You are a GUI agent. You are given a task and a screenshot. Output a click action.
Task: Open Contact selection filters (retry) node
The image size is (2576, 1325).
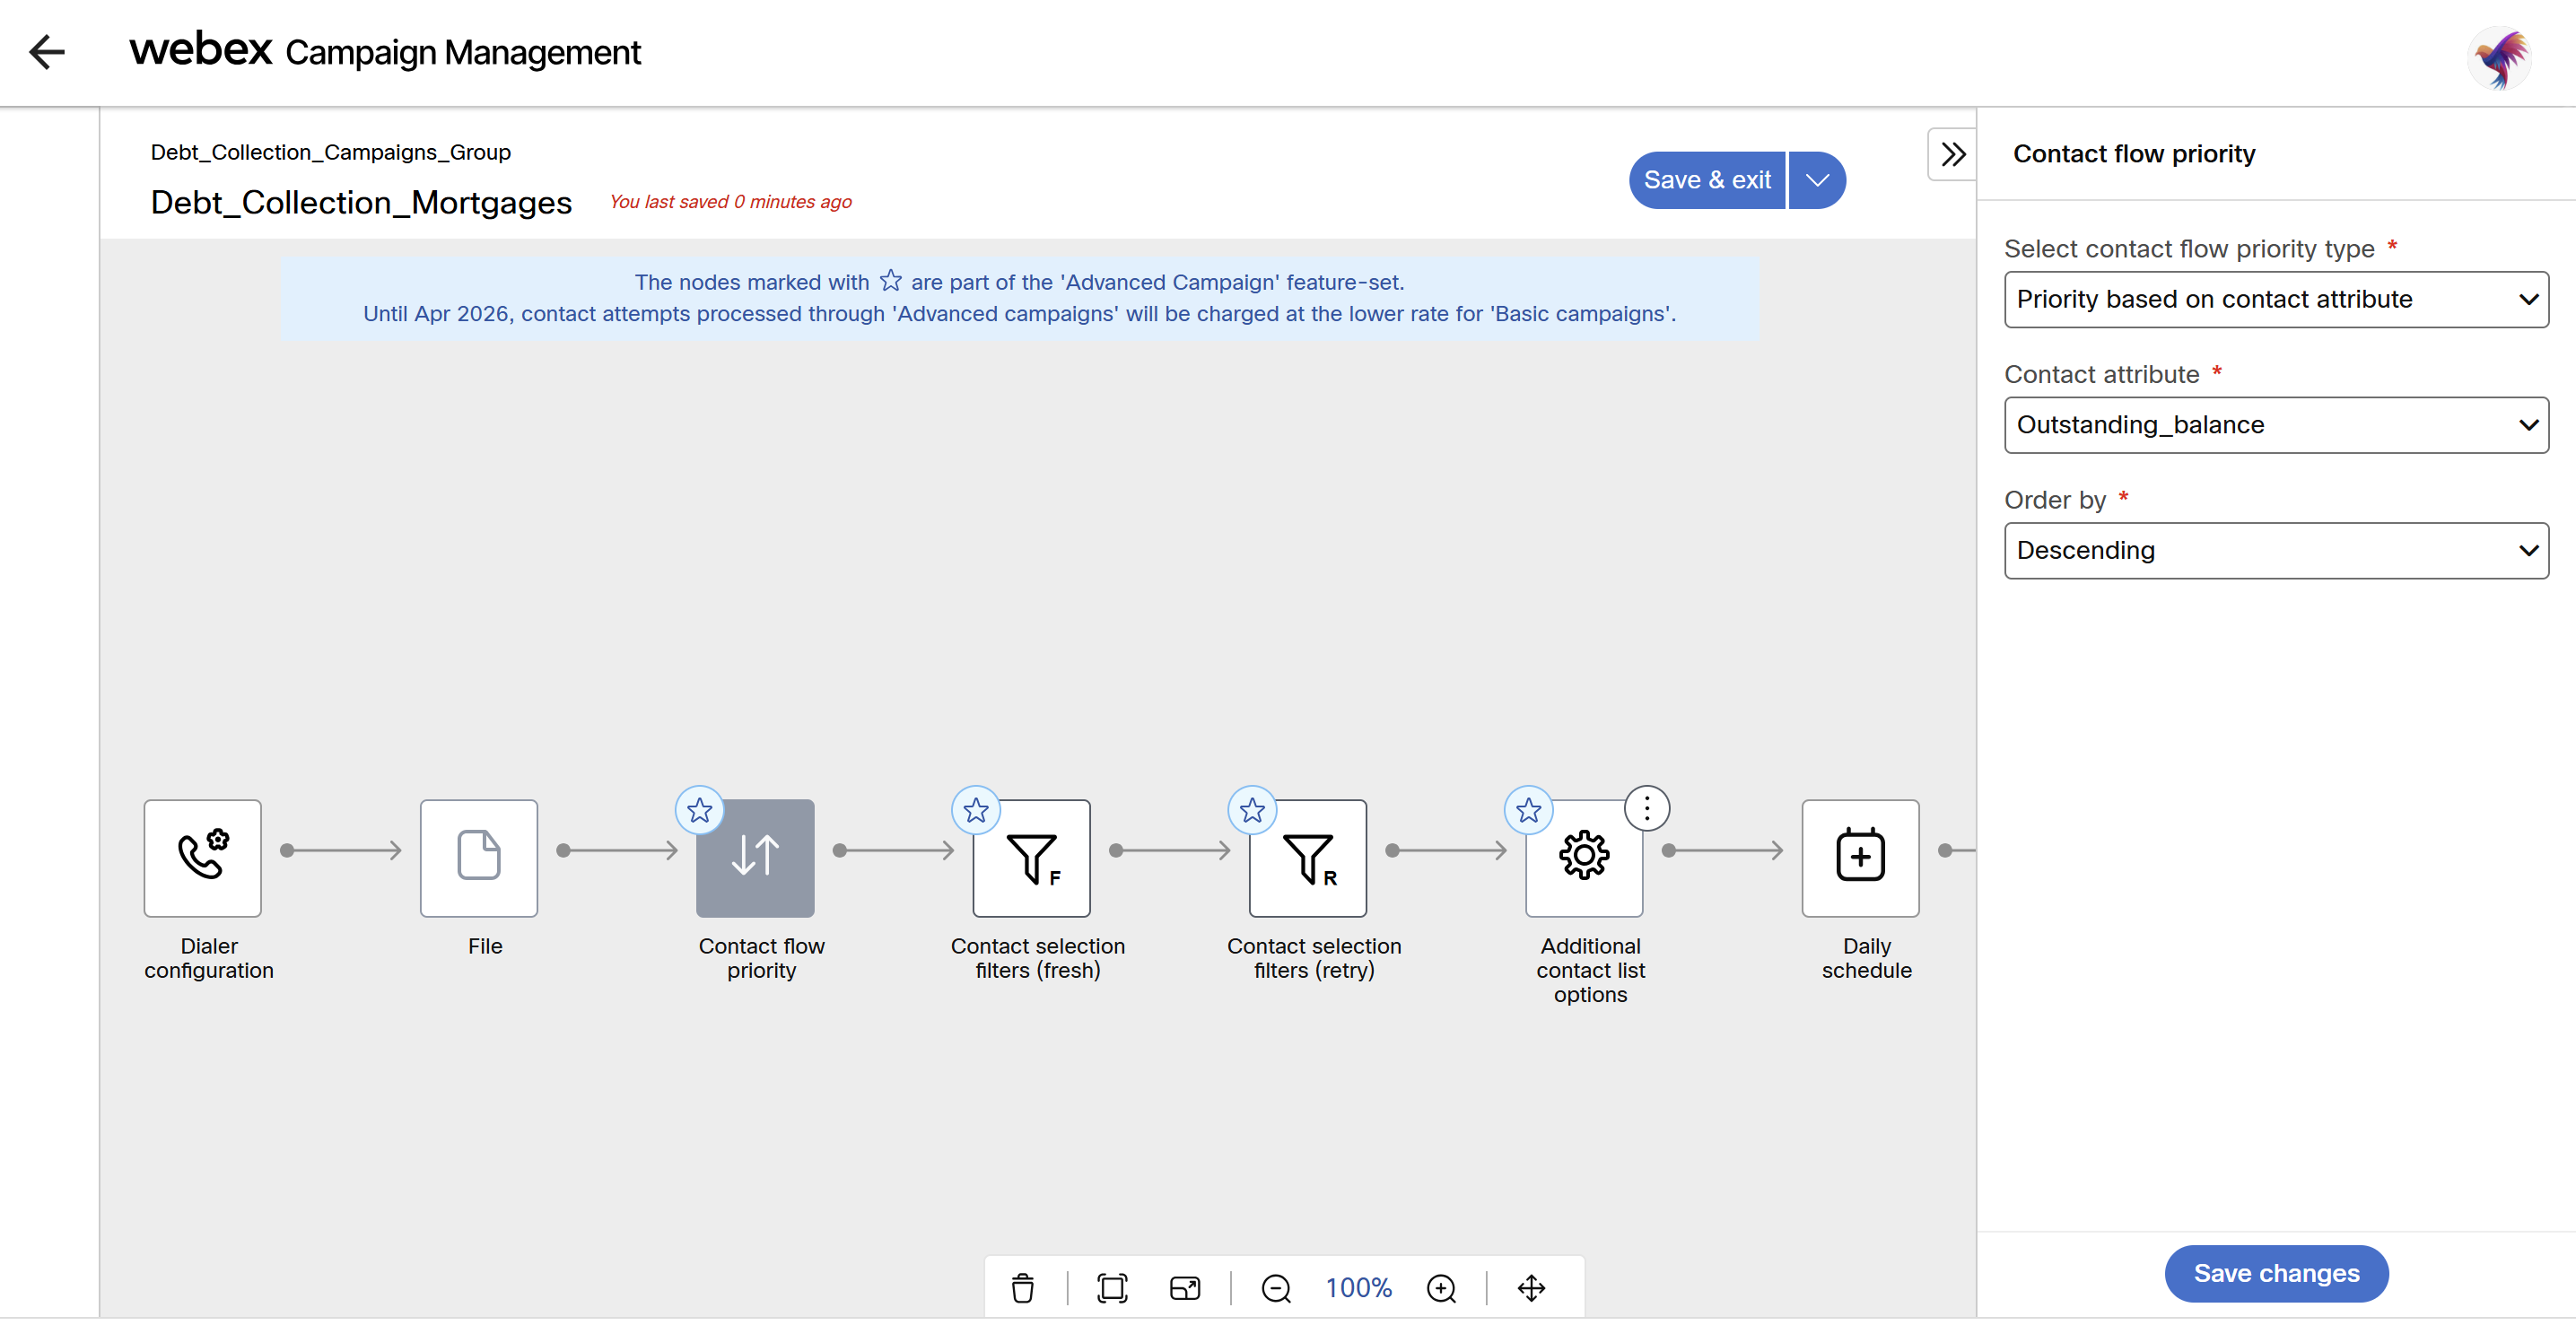(x=1307, y=857)
